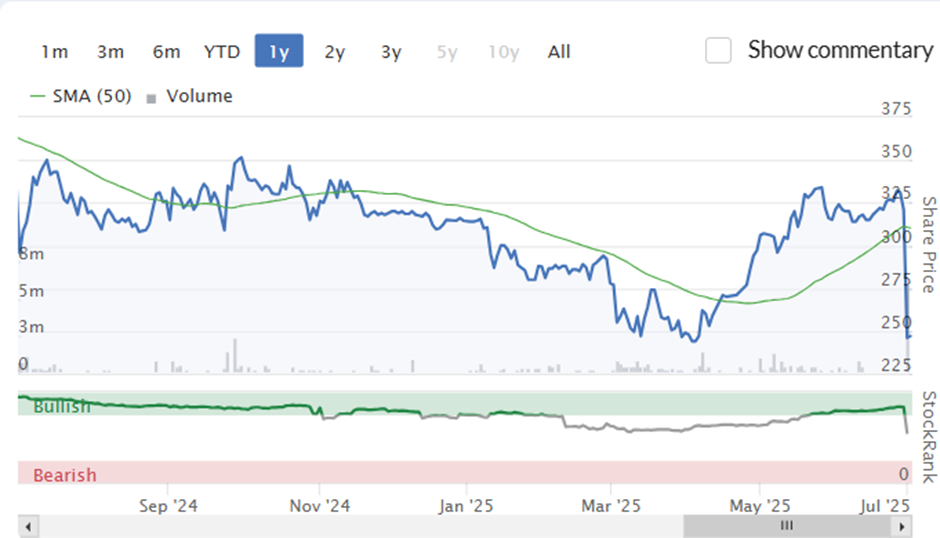Viewport: 940px width, 538px height.
Task: Click the Show commentary label
Action: (840, 50)
